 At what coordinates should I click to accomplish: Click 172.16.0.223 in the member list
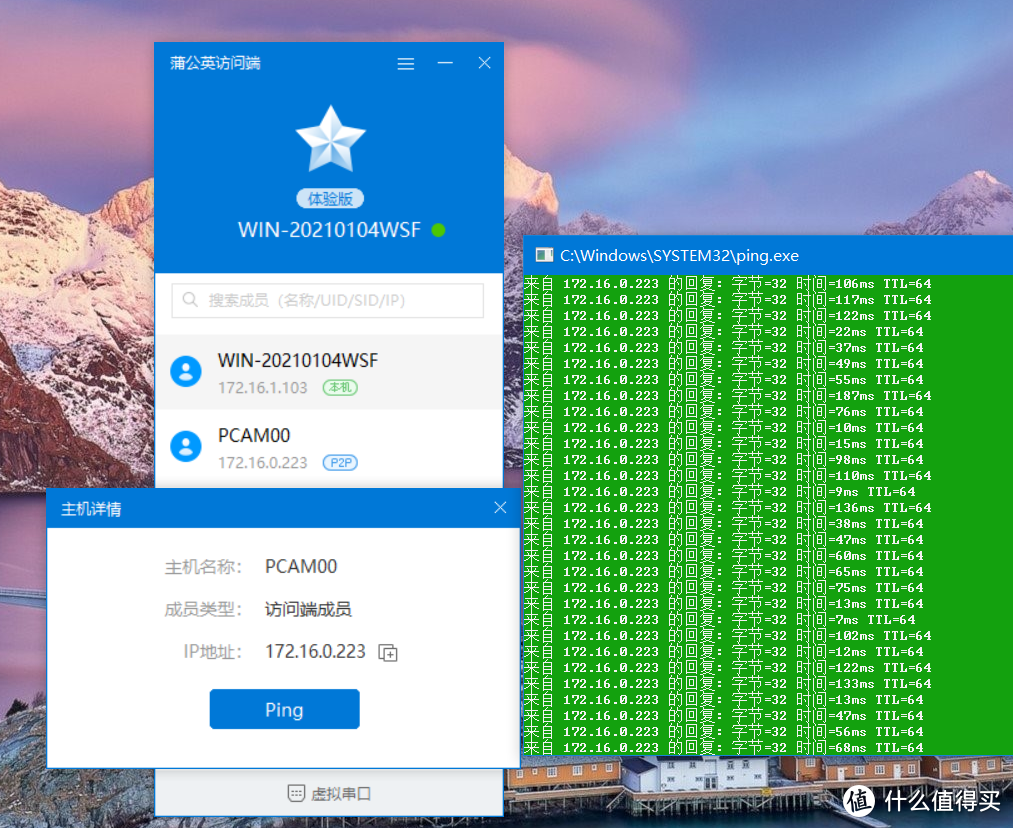[x=262, y=462]
